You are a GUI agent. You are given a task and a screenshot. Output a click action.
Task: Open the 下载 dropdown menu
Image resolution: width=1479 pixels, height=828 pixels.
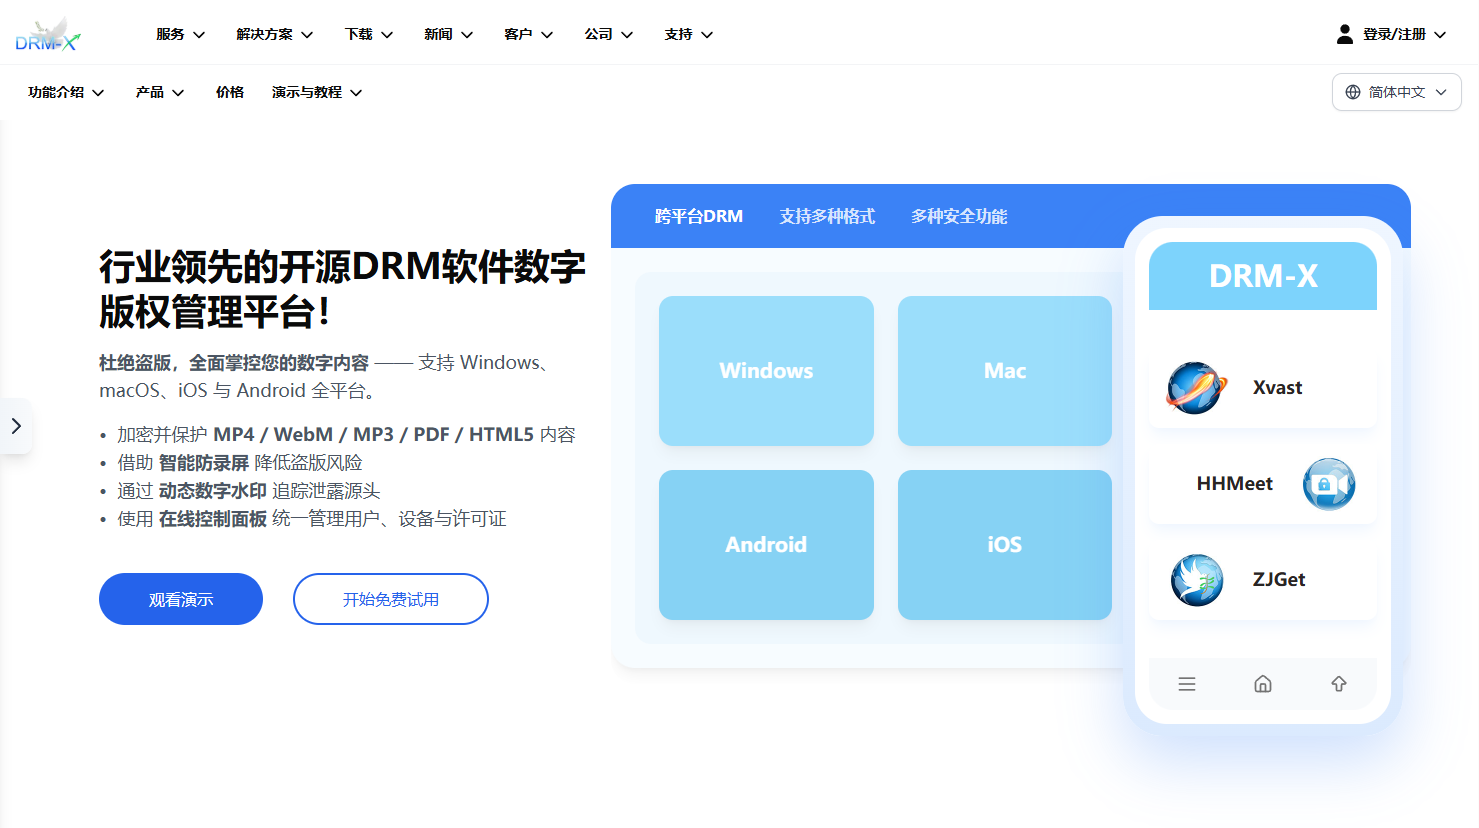(369, 34)
